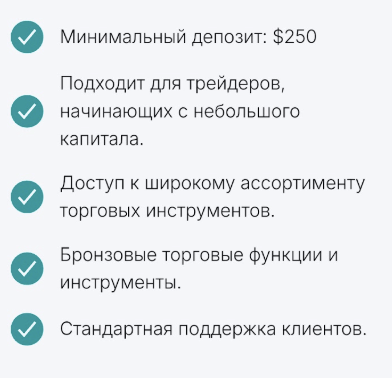This screenshot has height=378, width=392.
Task: Select the checkmark icon beside Доступ к широкому ассортименту
Action: tap(27, 197)
